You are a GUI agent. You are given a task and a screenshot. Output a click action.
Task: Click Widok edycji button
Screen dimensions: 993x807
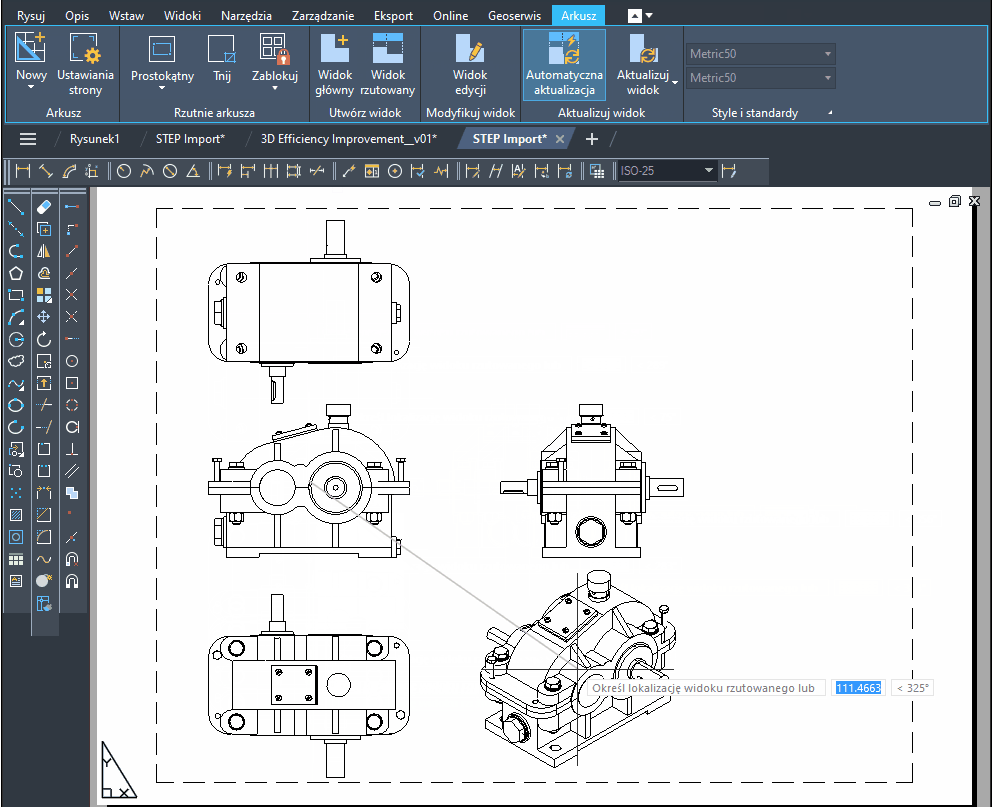coord(470,65)
